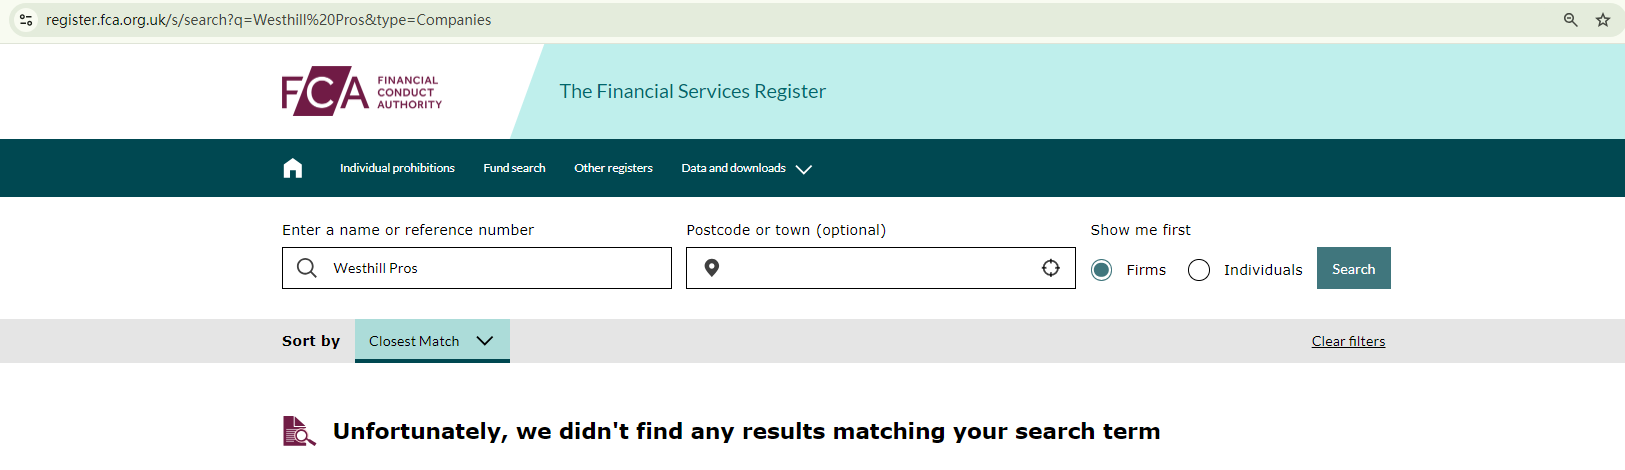Click the Clear filters link
1625x470 pixels.
pyautogui.click(x=1348, y=341)
